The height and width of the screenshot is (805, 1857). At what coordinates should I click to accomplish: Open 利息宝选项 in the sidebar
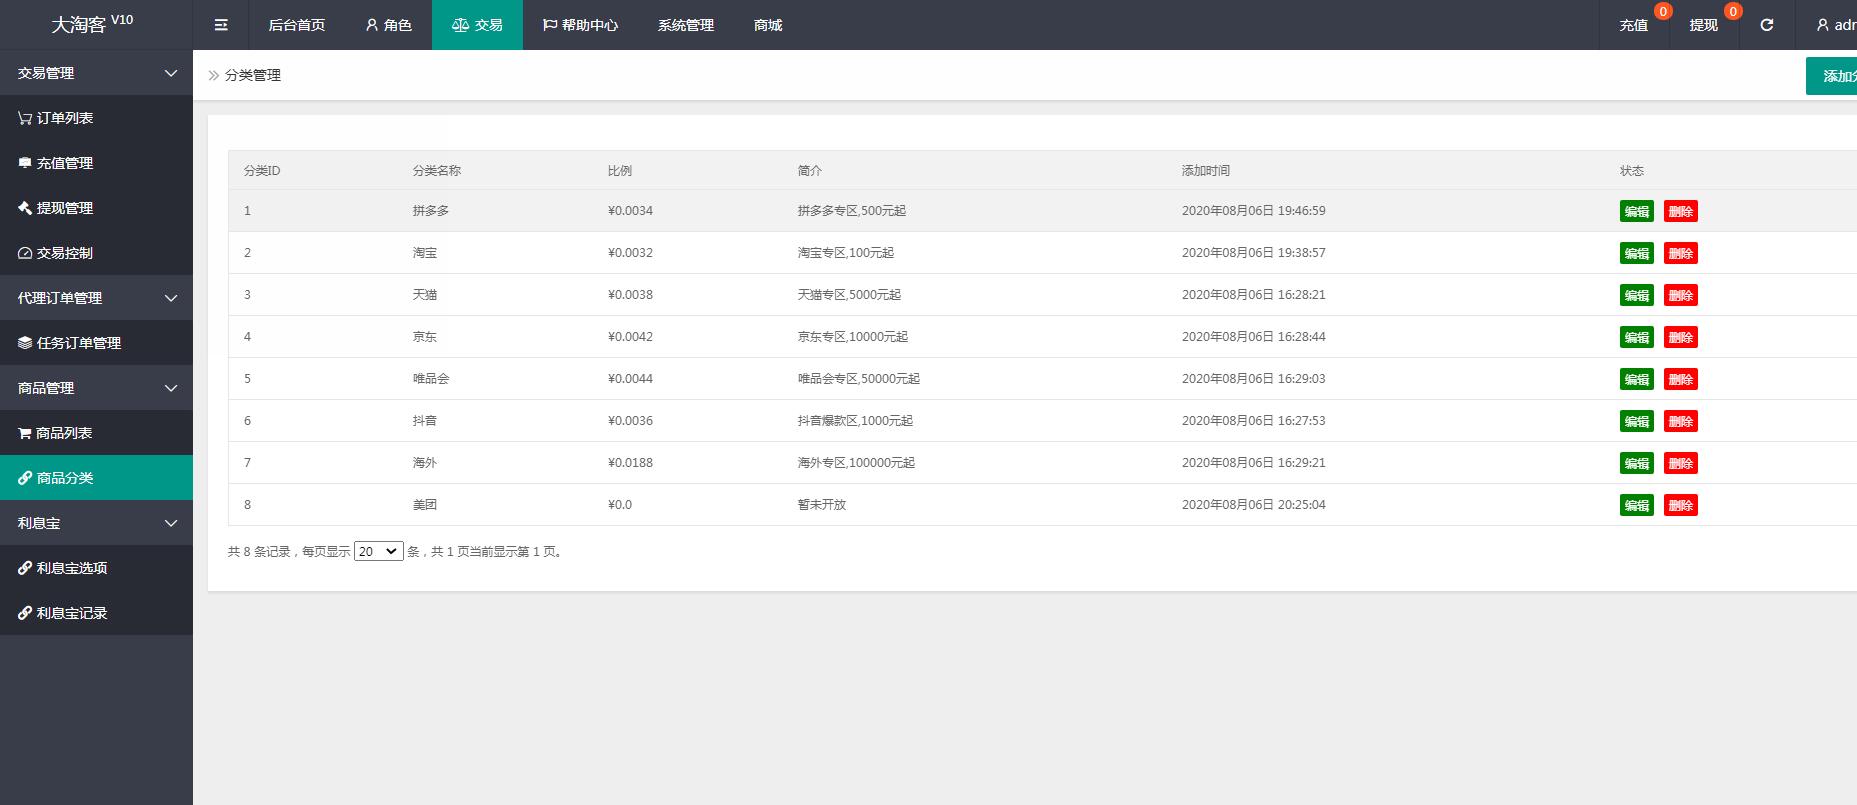click(x=71, y=568)
